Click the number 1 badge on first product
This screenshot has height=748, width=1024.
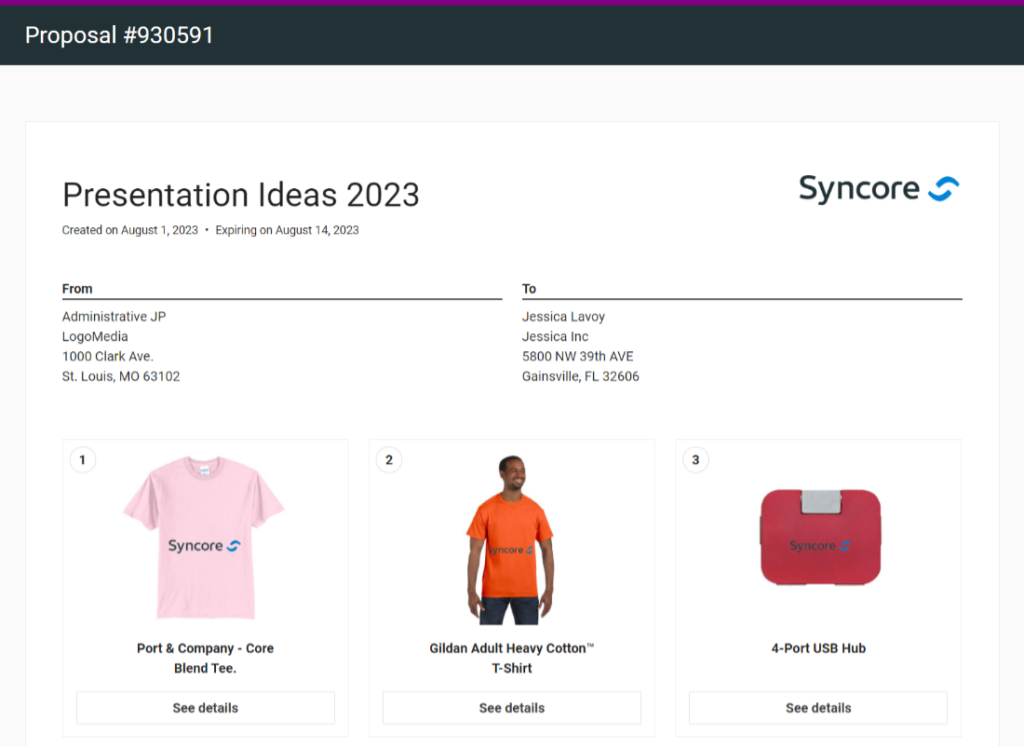click(x=82, y=460)
